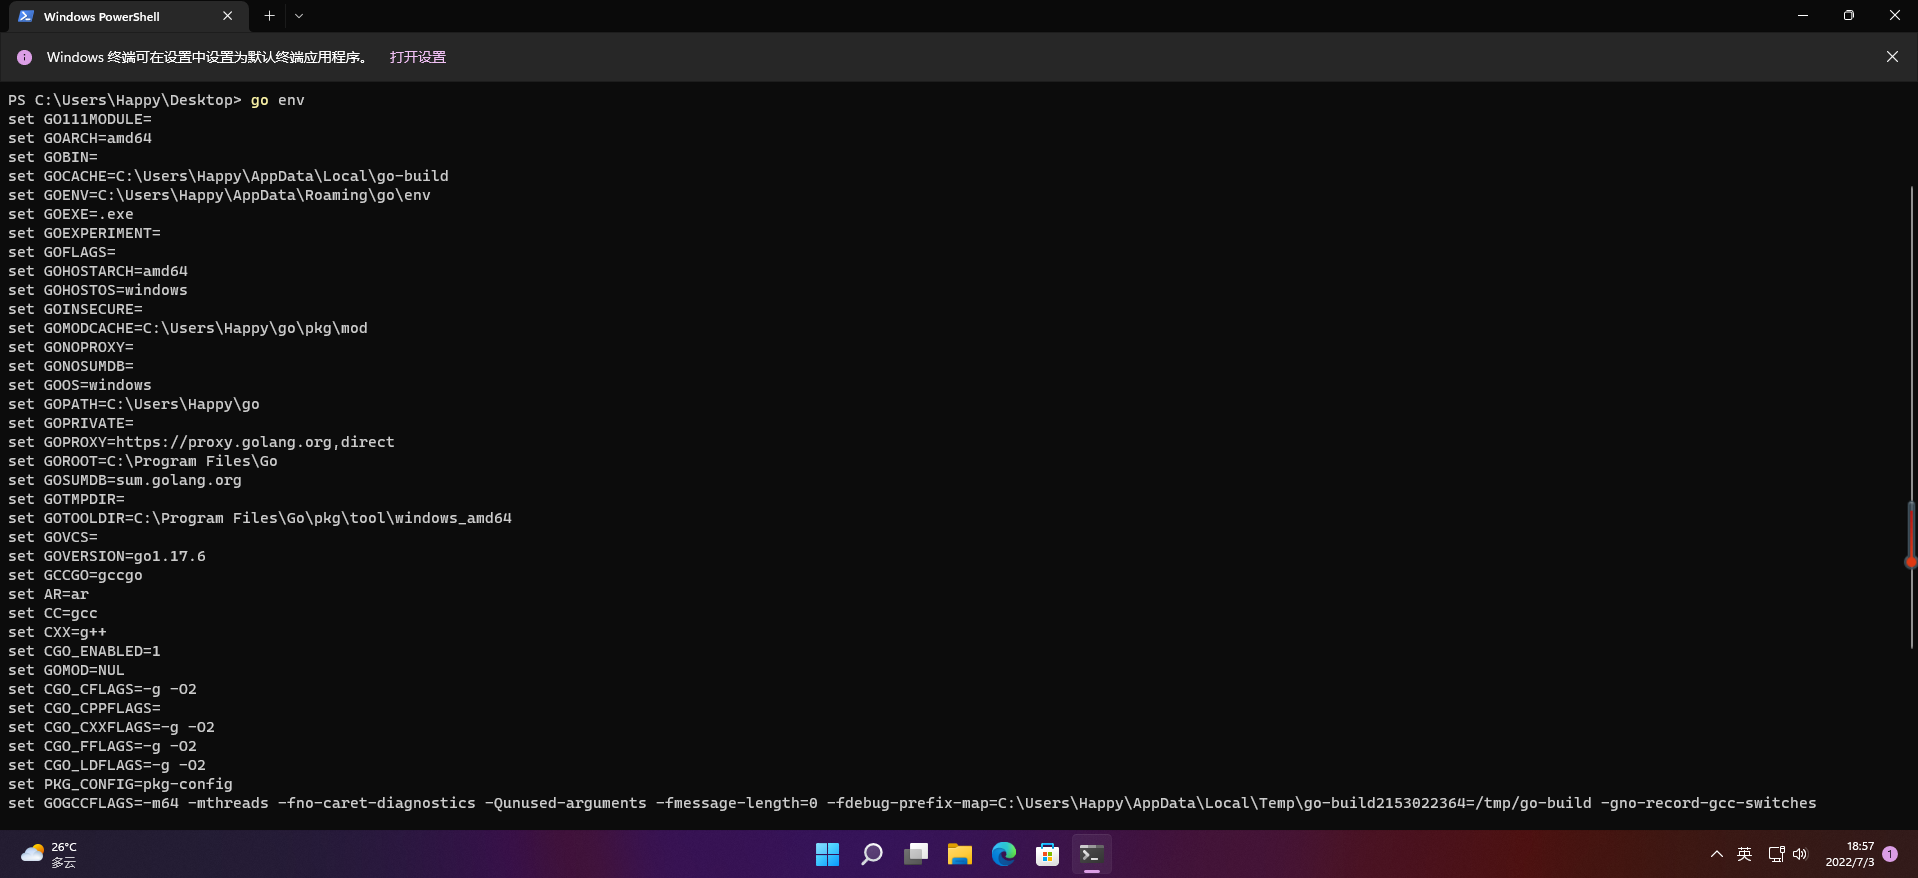Click the line 'set GOARCH=amd64'
Screen dimensions: 1918x878
pyautogui.click(x=80, y=138)
